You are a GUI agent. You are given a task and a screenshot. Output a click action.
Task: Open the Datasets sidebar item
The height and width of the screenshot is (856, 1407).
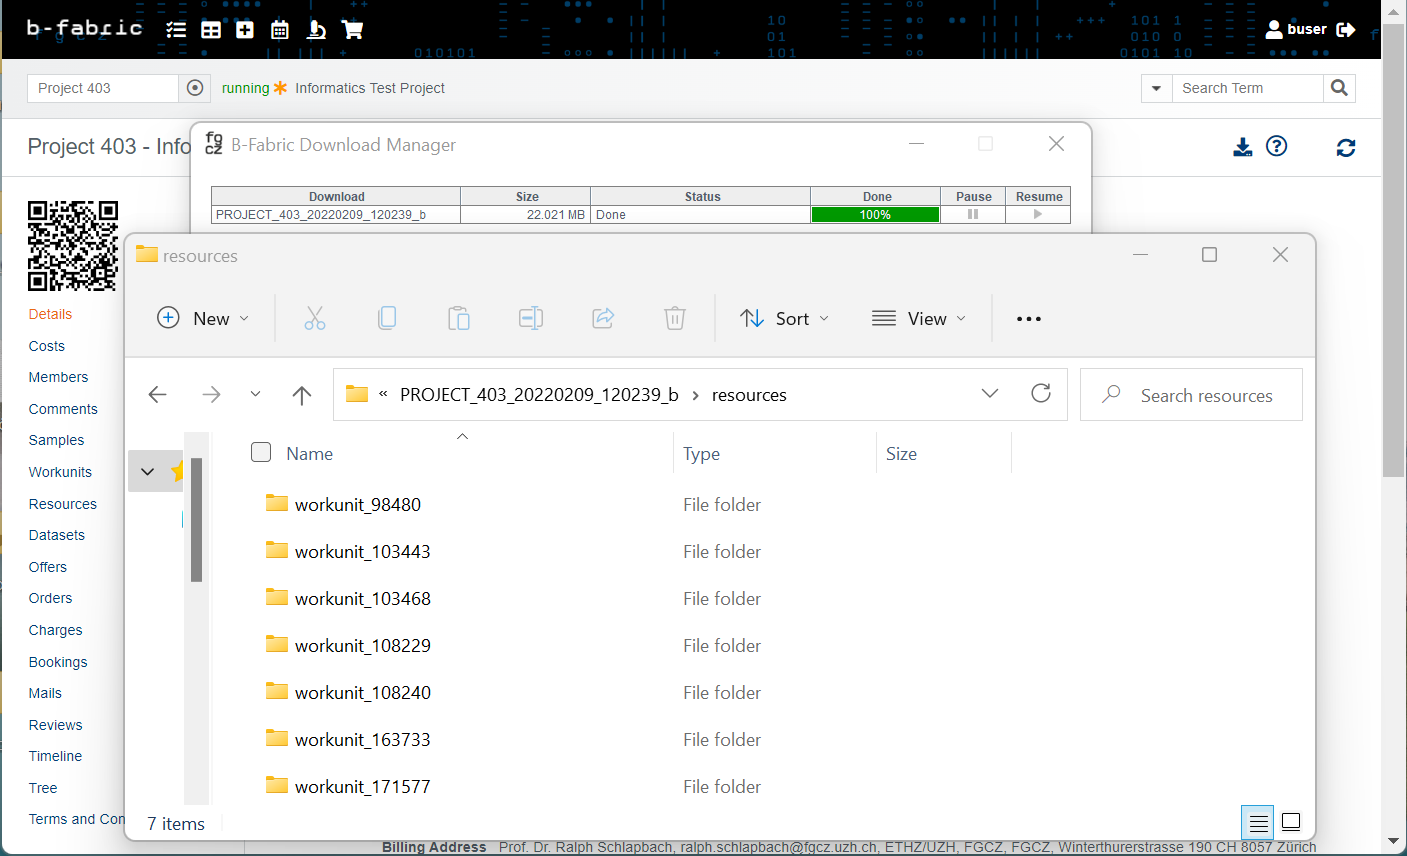coord(57,535)
